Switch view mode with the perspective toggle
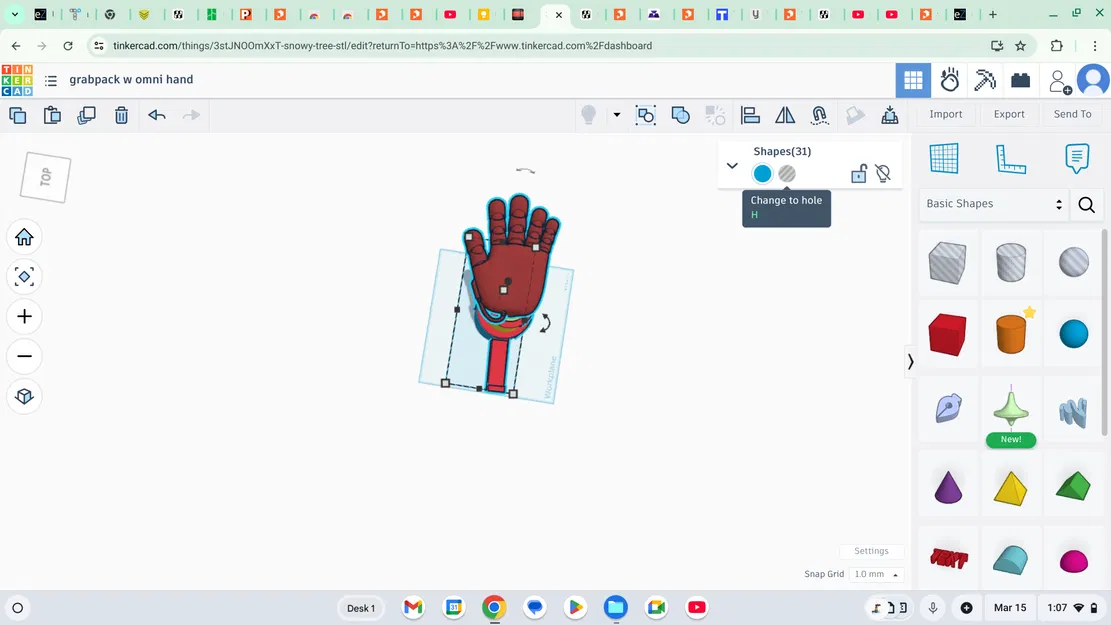Viewport: 1111px width, 625px height. tap(24, 396)
